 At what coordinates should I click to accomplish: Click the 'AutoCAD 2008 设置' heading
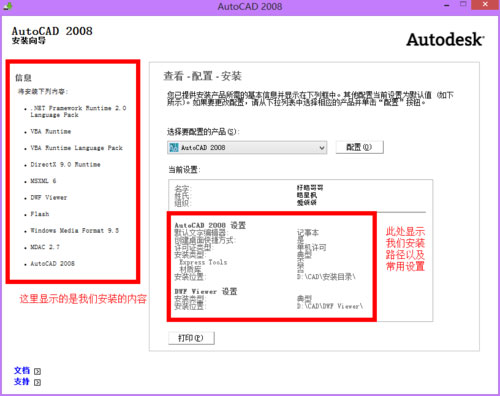coord(210,225)
